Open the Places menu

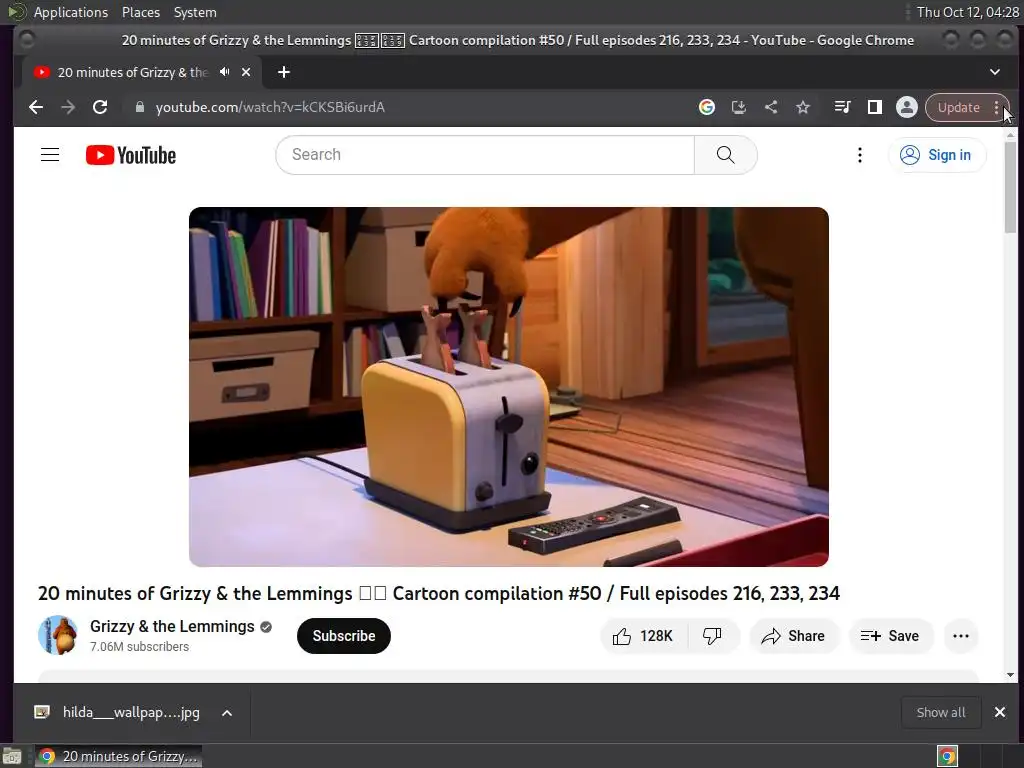(x=140, y=12)
